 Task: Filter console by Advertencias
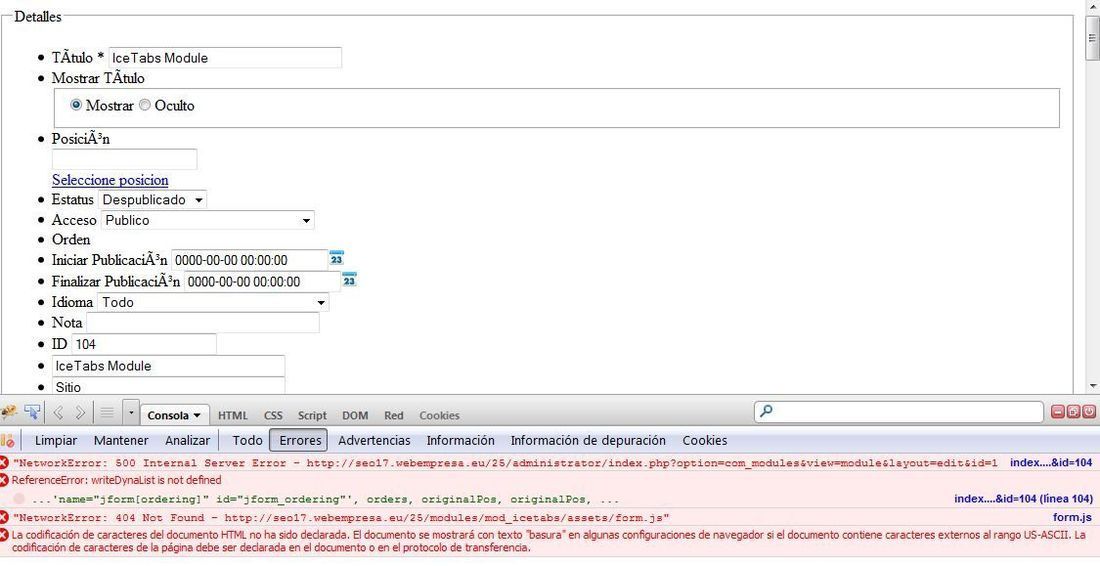(x=374, y=440)
